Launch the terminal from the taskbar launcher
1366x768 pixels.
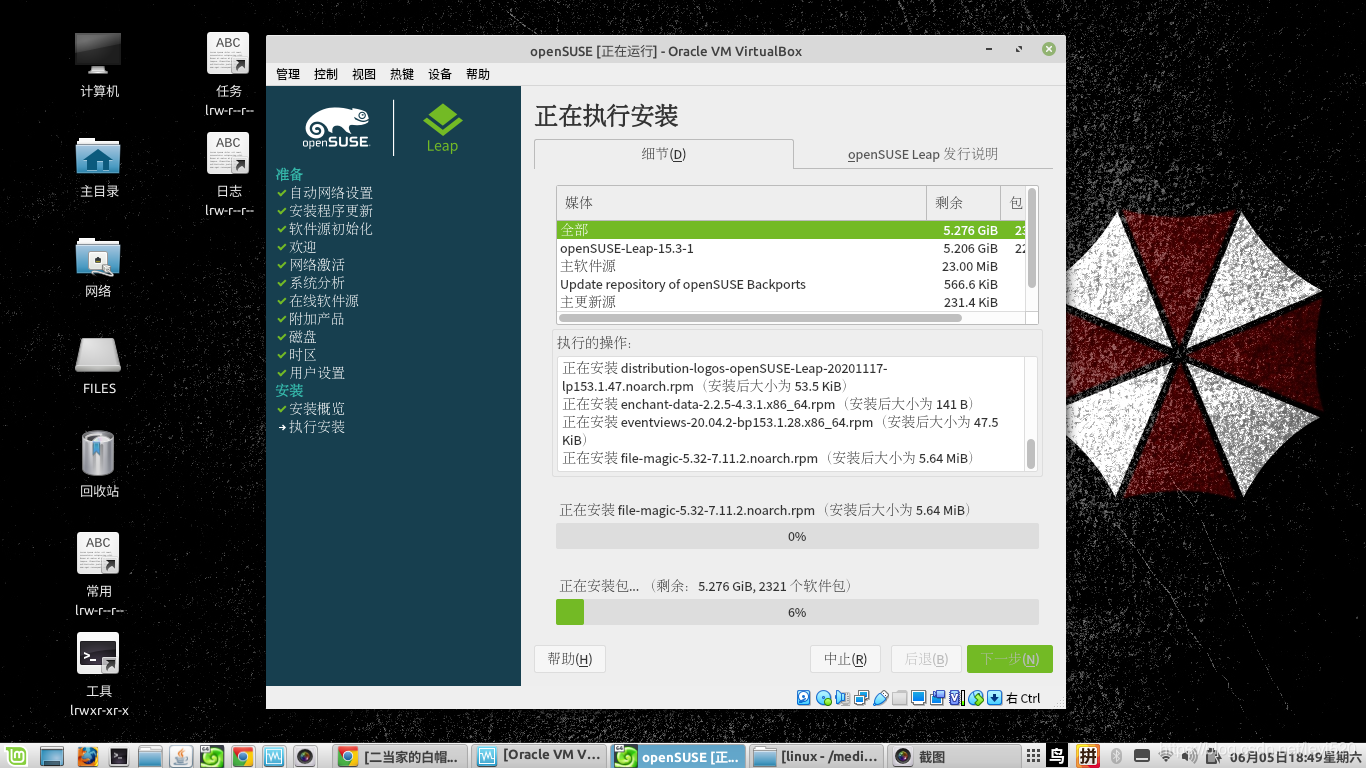point(118,756)
